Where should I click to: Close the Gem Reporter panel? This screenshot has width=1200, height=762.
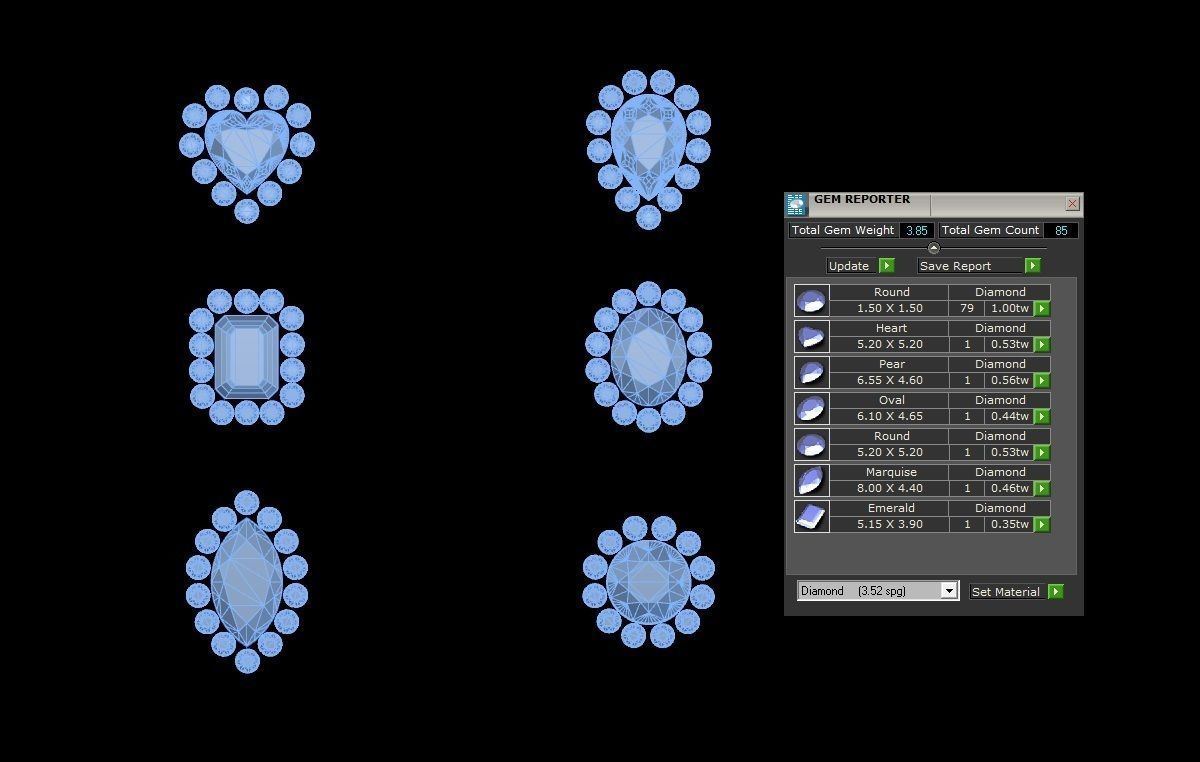1072,204
